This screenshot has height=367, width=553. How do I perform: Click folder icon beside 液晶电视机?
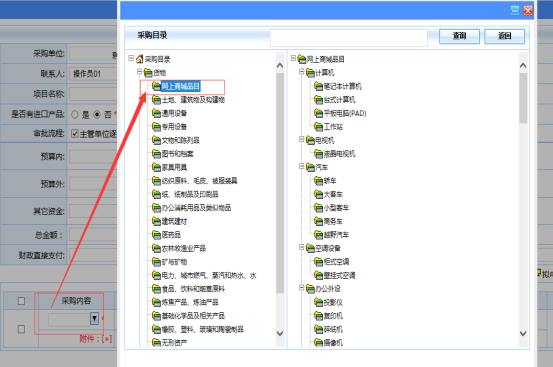(x=318, y=154)
